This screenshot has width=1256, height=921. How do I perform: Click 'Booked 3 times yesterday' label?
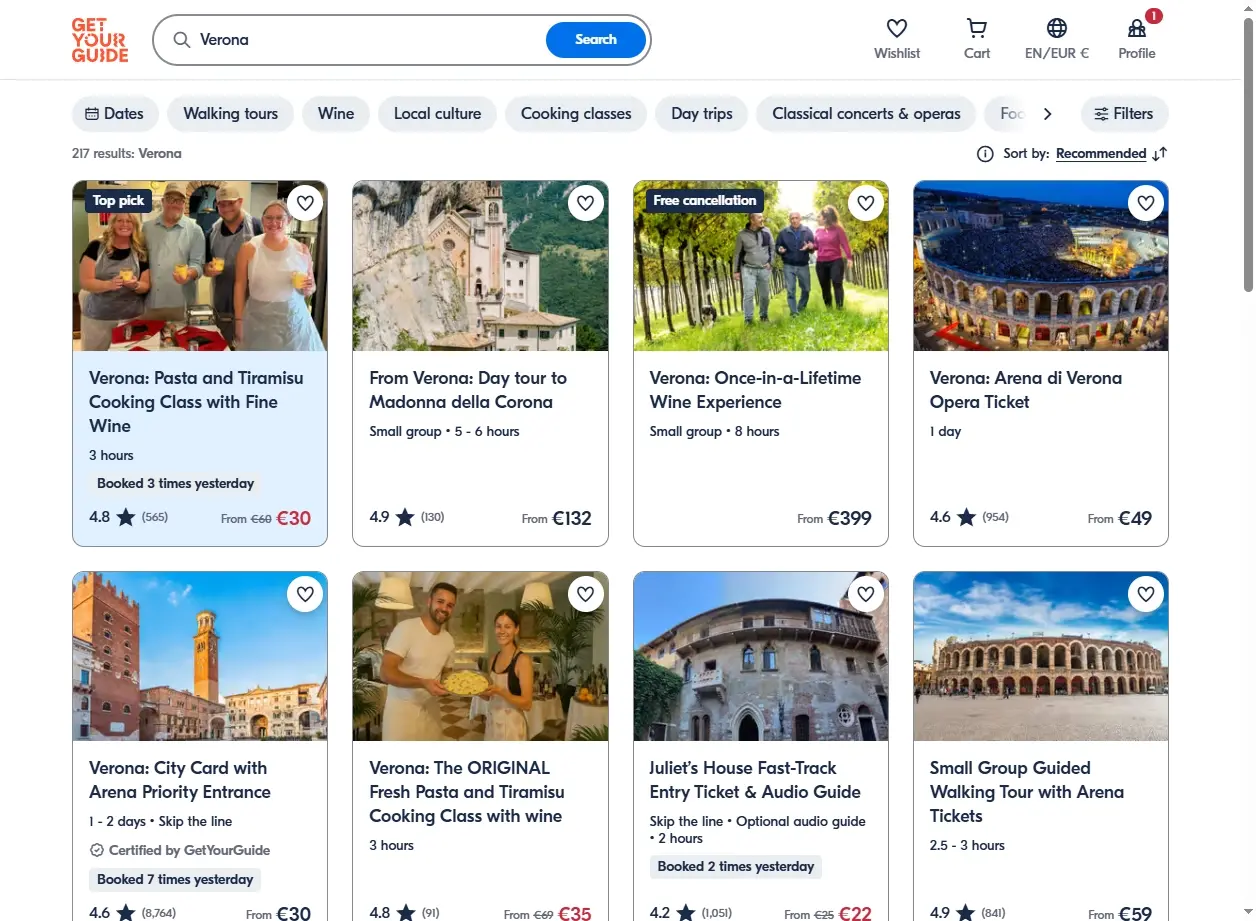pos(176,483)
